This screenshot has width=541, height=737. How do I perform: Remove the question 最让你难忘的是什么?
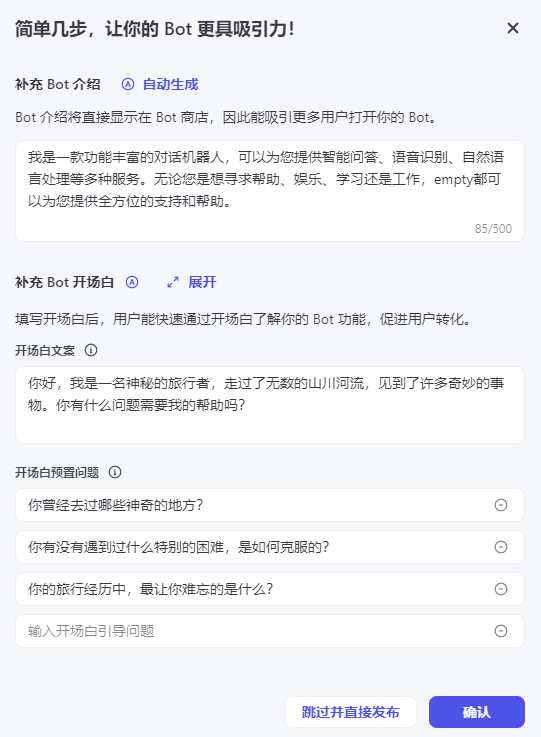[x=501, y=588]
